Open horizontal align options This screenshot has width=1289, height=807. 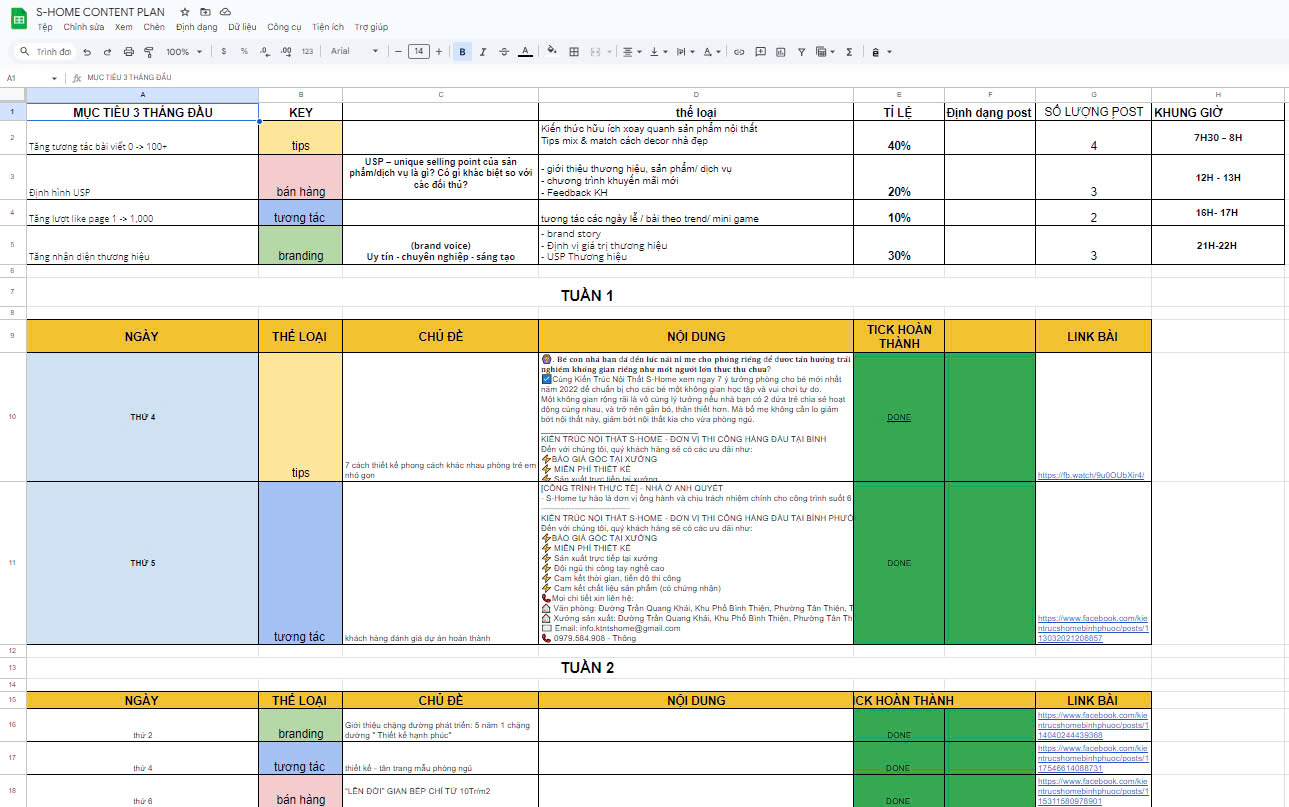(631, 51)
